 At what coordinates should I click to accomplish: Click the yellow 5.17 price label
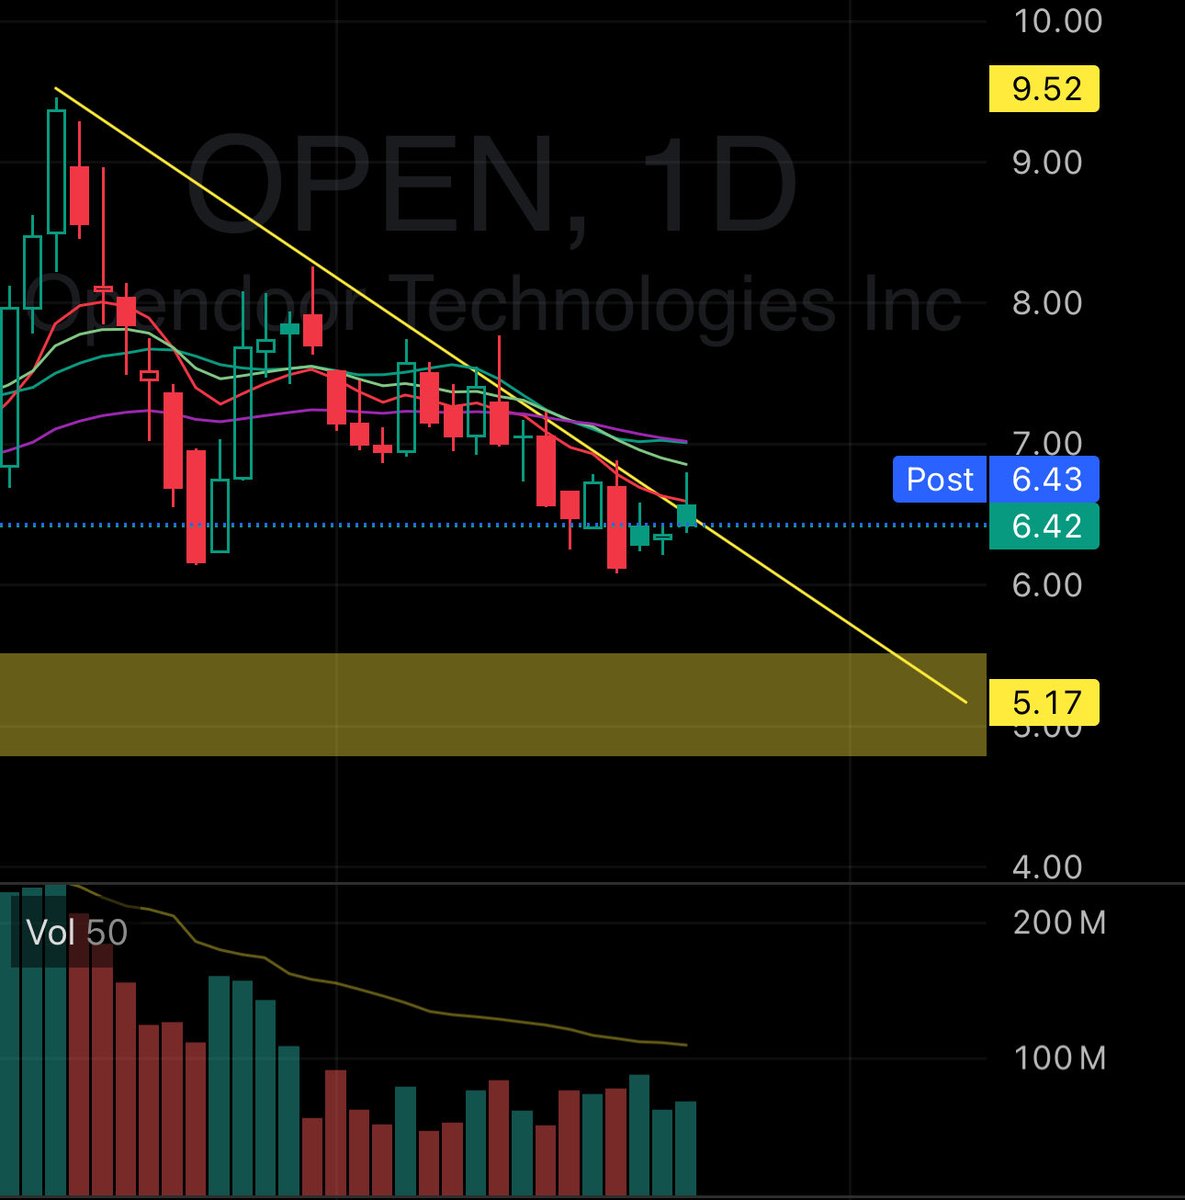(1044, 702)
